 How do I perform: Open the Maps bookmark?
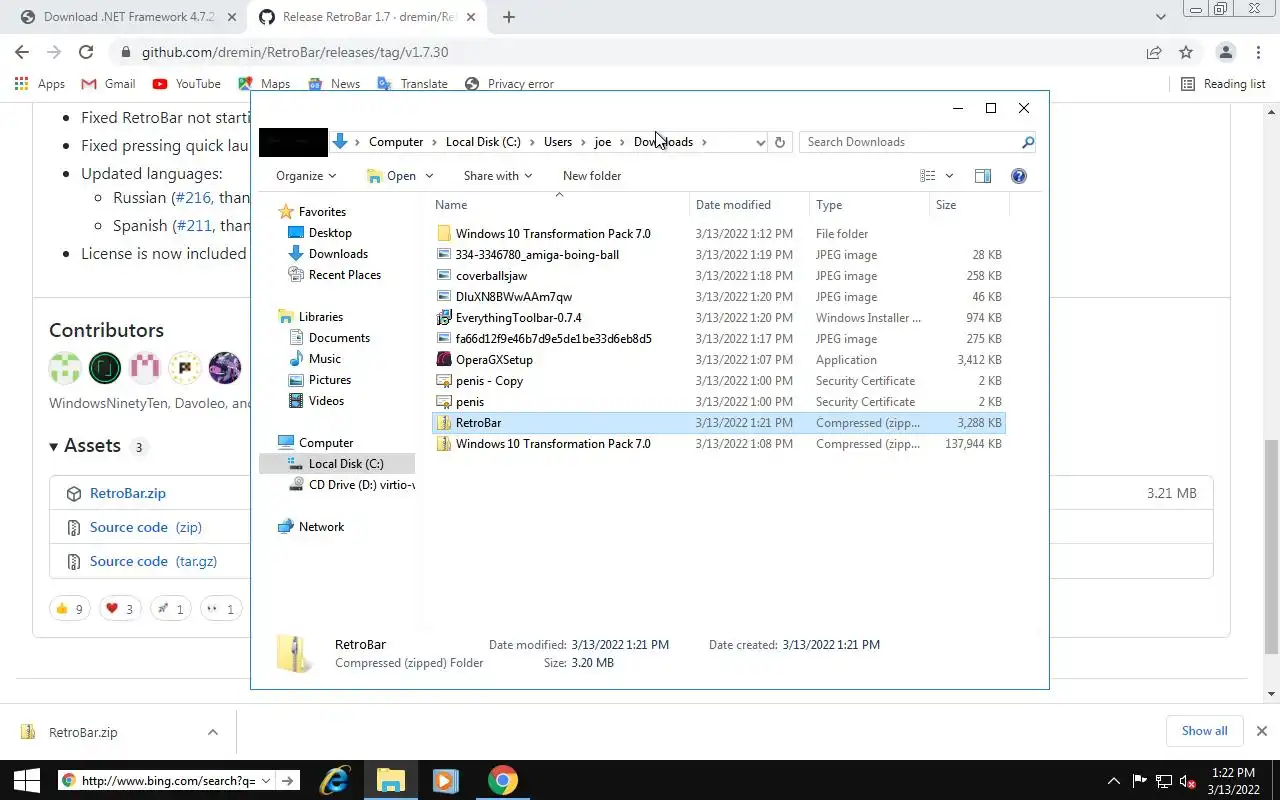tap(264, 84)
